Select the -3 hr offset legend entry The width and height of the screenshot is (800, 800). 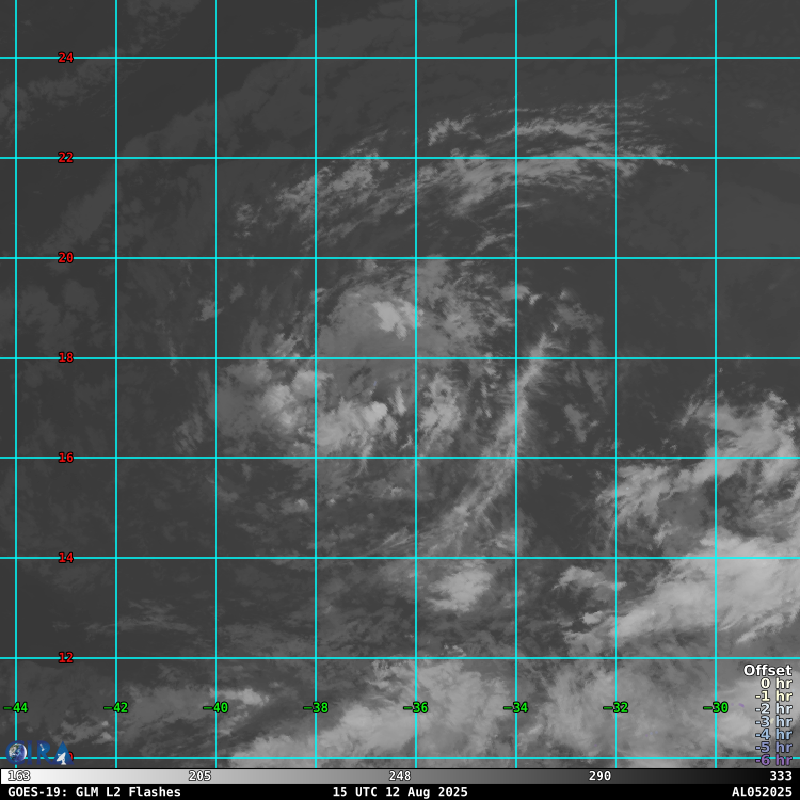click(x=773, y=721)
